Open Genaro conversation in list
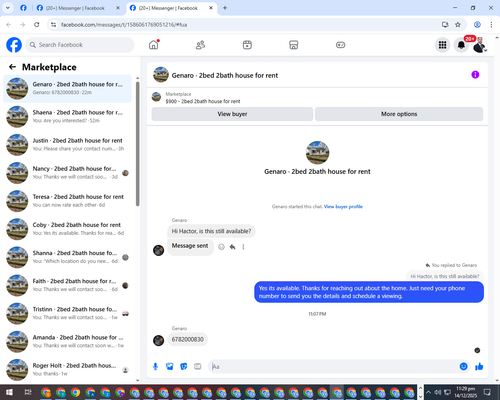 (67, 89)
